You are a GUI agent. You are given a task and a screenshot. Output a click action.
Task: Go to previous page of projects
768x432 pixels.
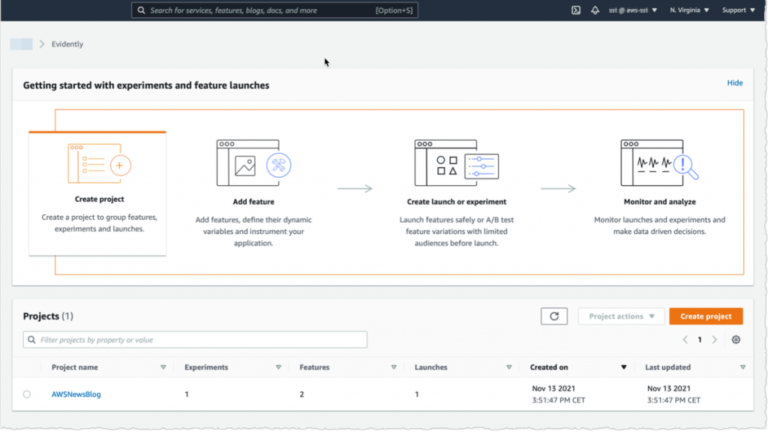[685, 340]
